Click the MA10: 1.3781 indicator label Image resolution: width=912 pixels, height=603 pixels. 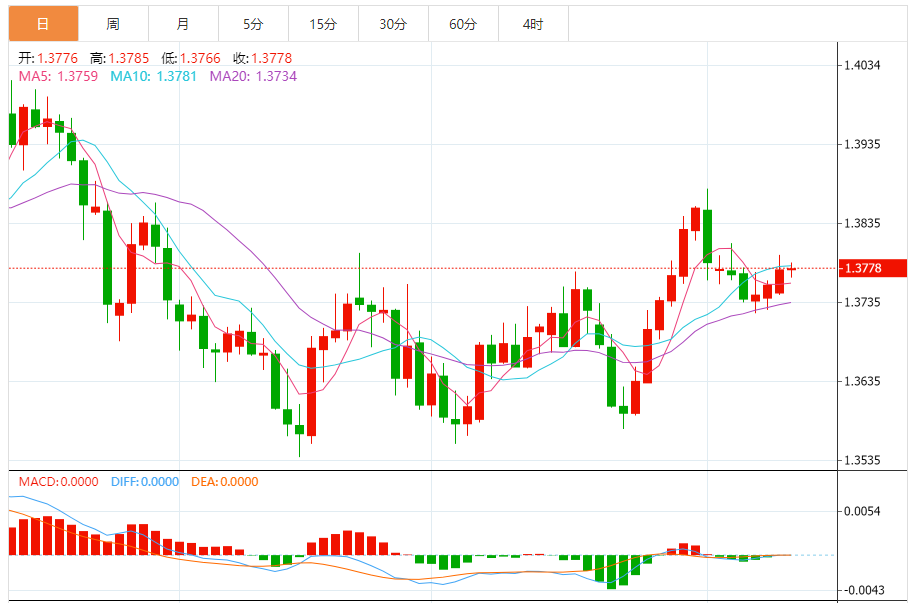(x=154, y=76)
